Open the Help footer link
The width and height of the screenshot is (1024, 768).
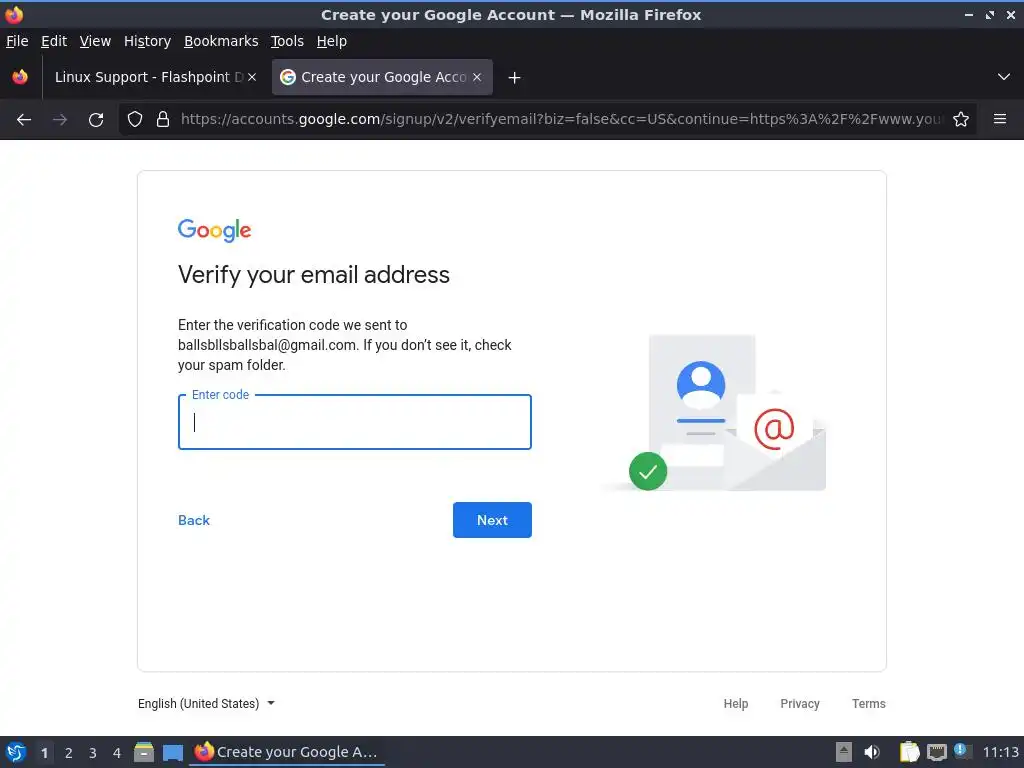click(735, 703)
